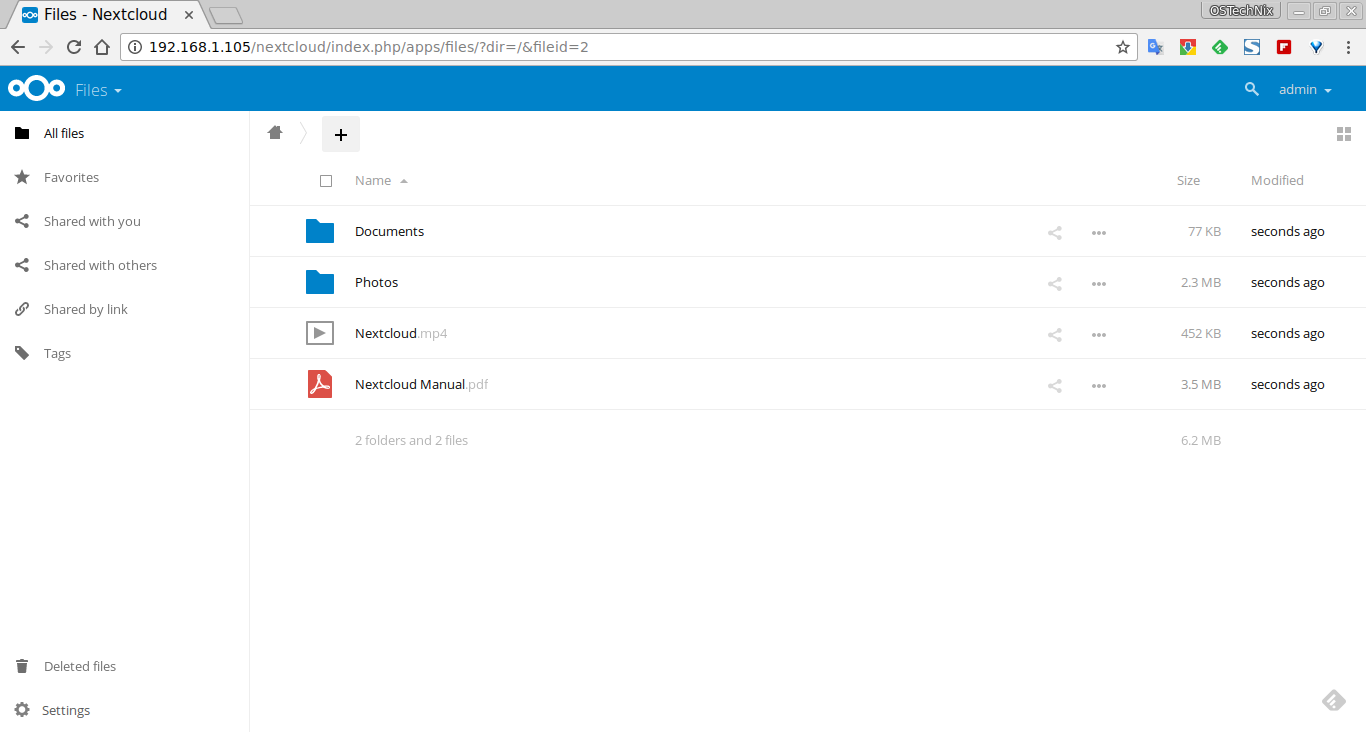The image size is (1366, 732).
Task: Open more actions for Nextcloud.mp4
Action: [x=1098, y=333]
